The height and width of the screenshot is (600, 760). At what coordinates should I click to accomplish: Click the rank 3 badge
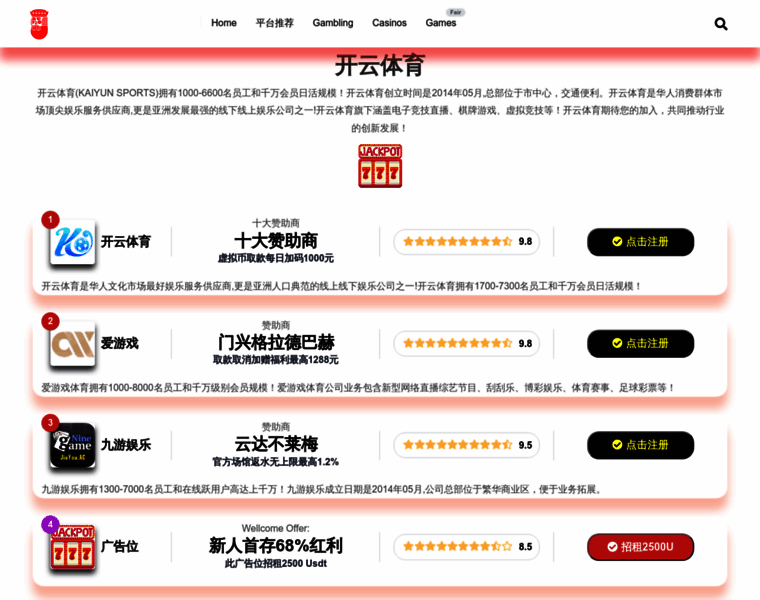50,423
